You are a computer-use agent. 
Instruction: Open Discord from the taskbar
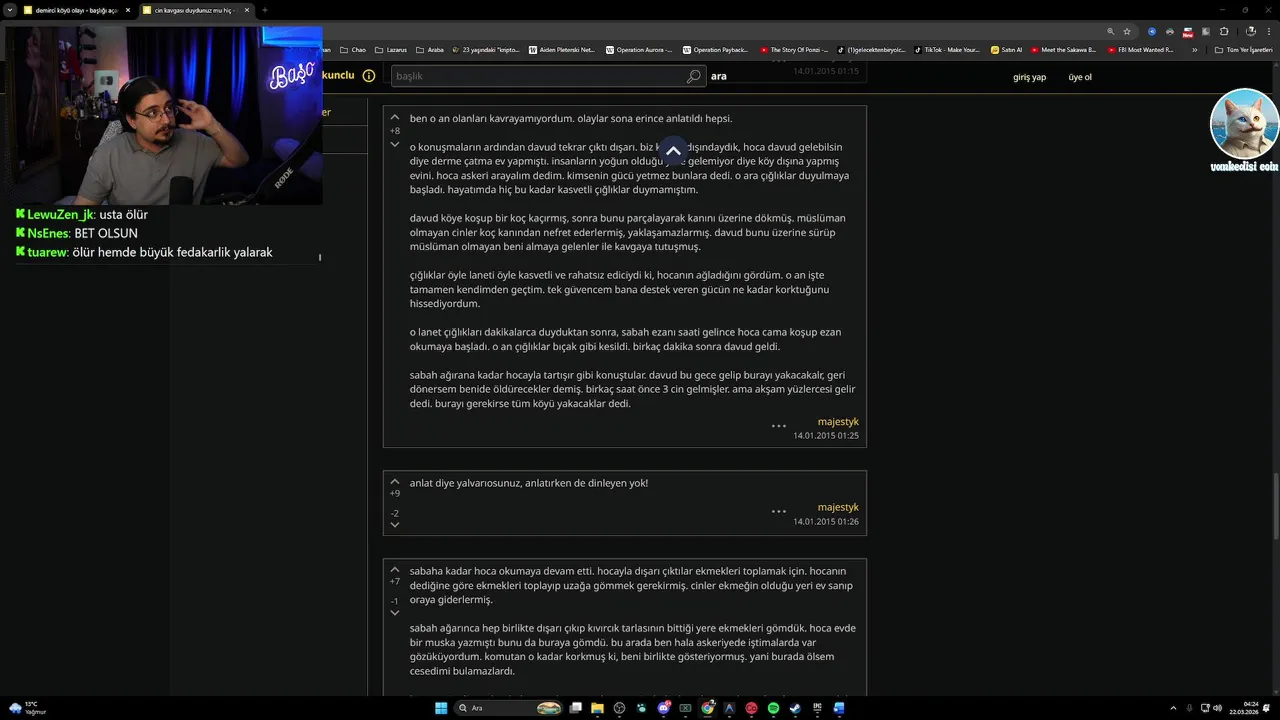click(663, 708)
